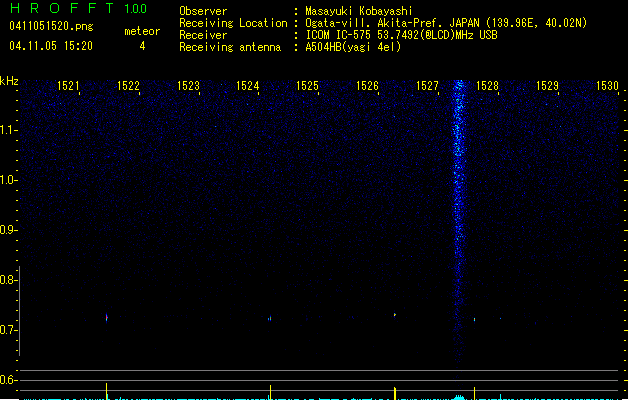
Task: Click the 1530 time axis label
Action: point(607,86)
